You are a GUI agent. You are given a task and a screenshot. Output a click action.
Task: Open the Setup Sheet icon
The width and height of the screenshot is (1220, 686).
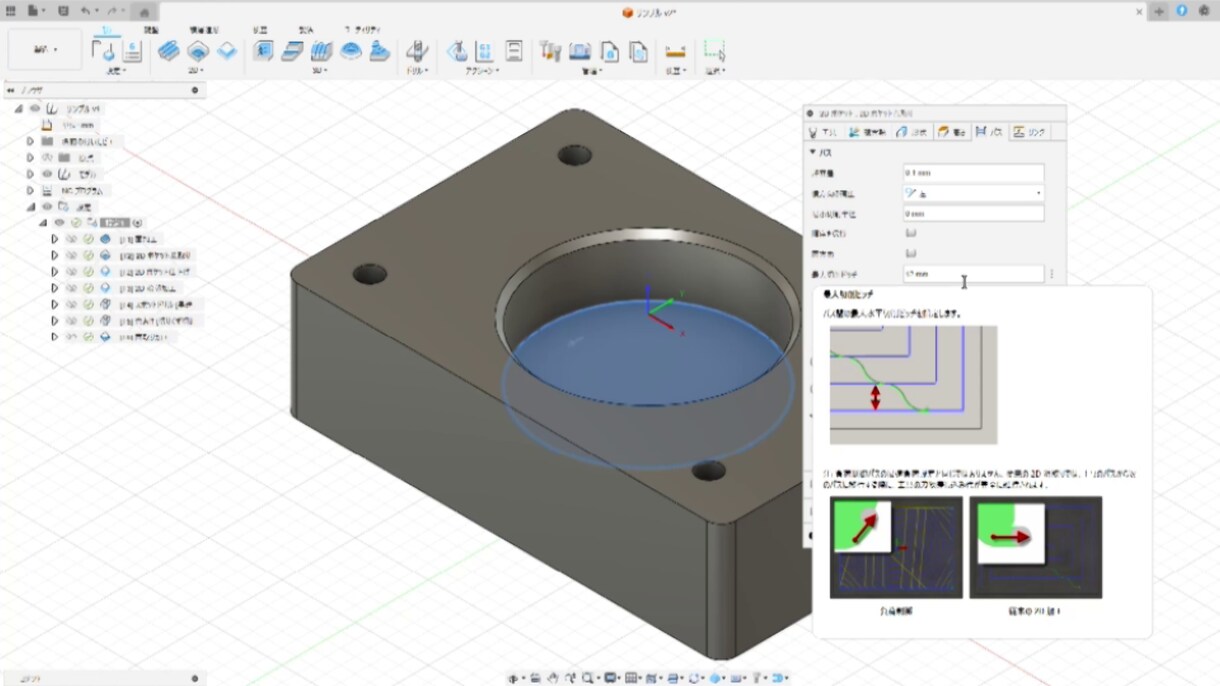coord(514,51)
